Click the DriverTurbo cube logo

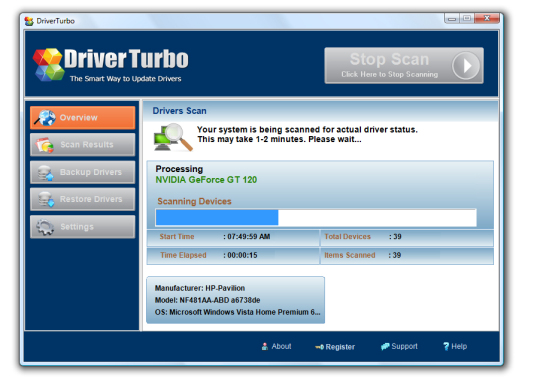point(49,64)
